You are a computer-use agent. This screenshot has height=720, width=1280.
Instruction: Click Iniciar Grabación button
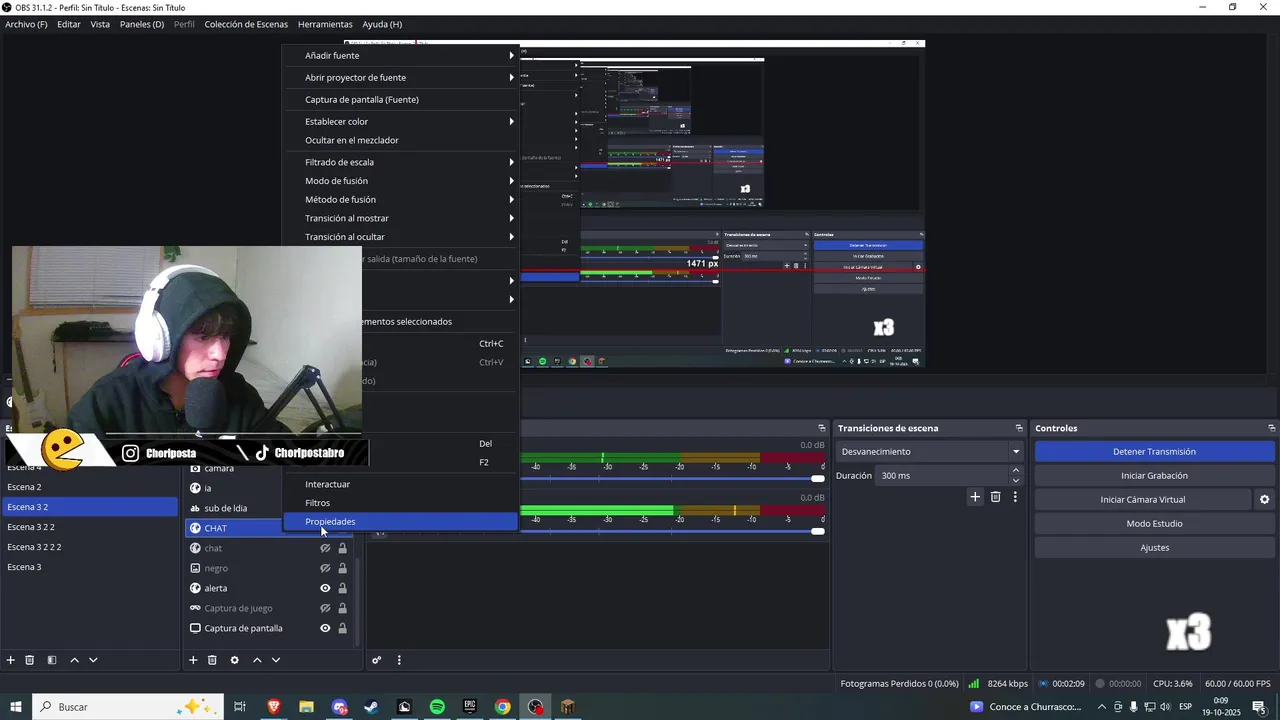point(1154,476)
